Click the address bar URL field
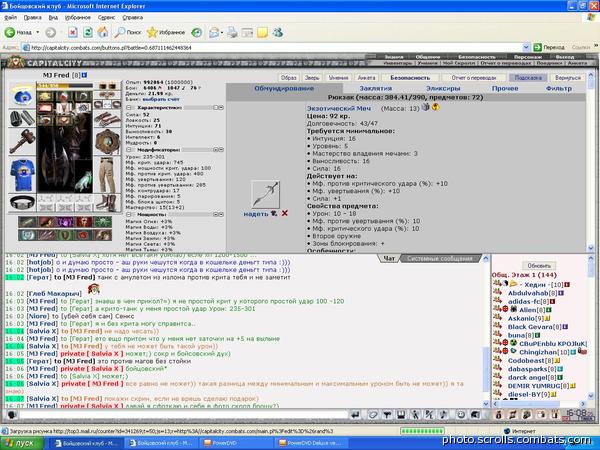 [x=272, y=47]
